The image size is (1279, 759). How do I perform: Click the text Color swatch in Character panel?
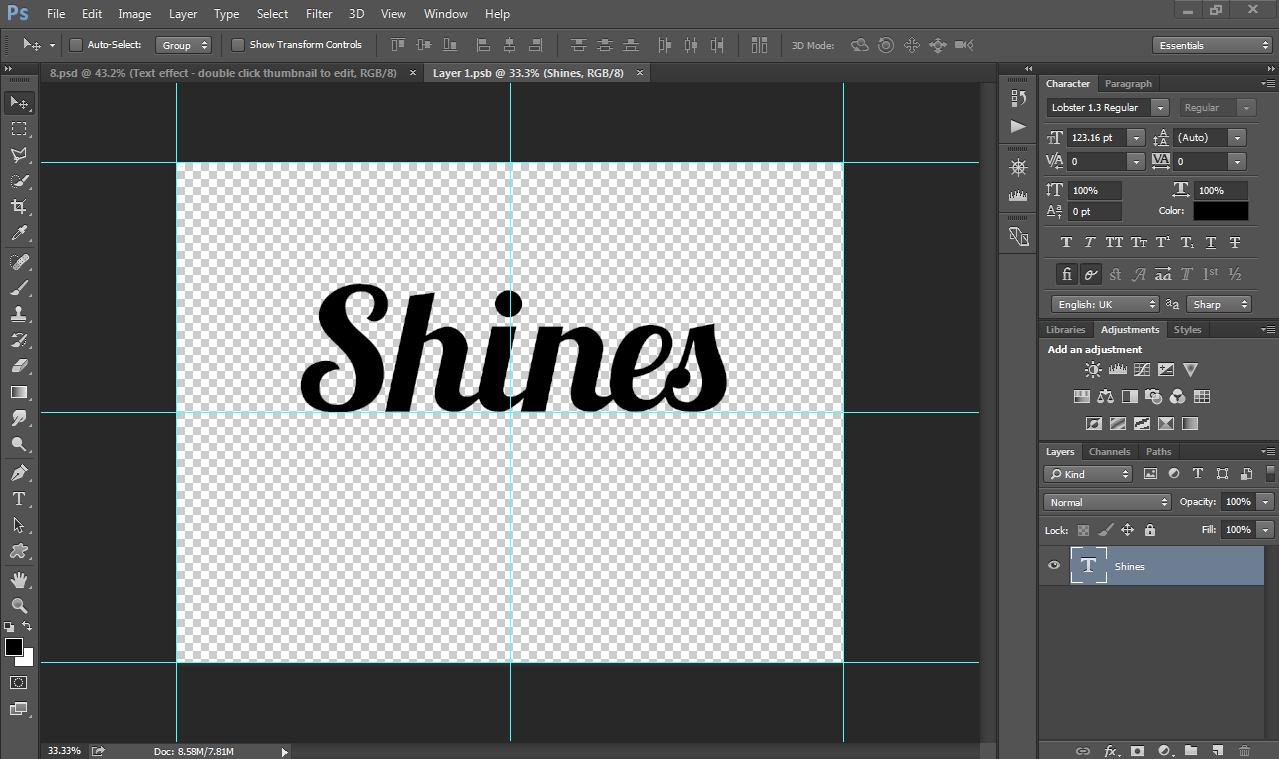tap(1222, 210)
